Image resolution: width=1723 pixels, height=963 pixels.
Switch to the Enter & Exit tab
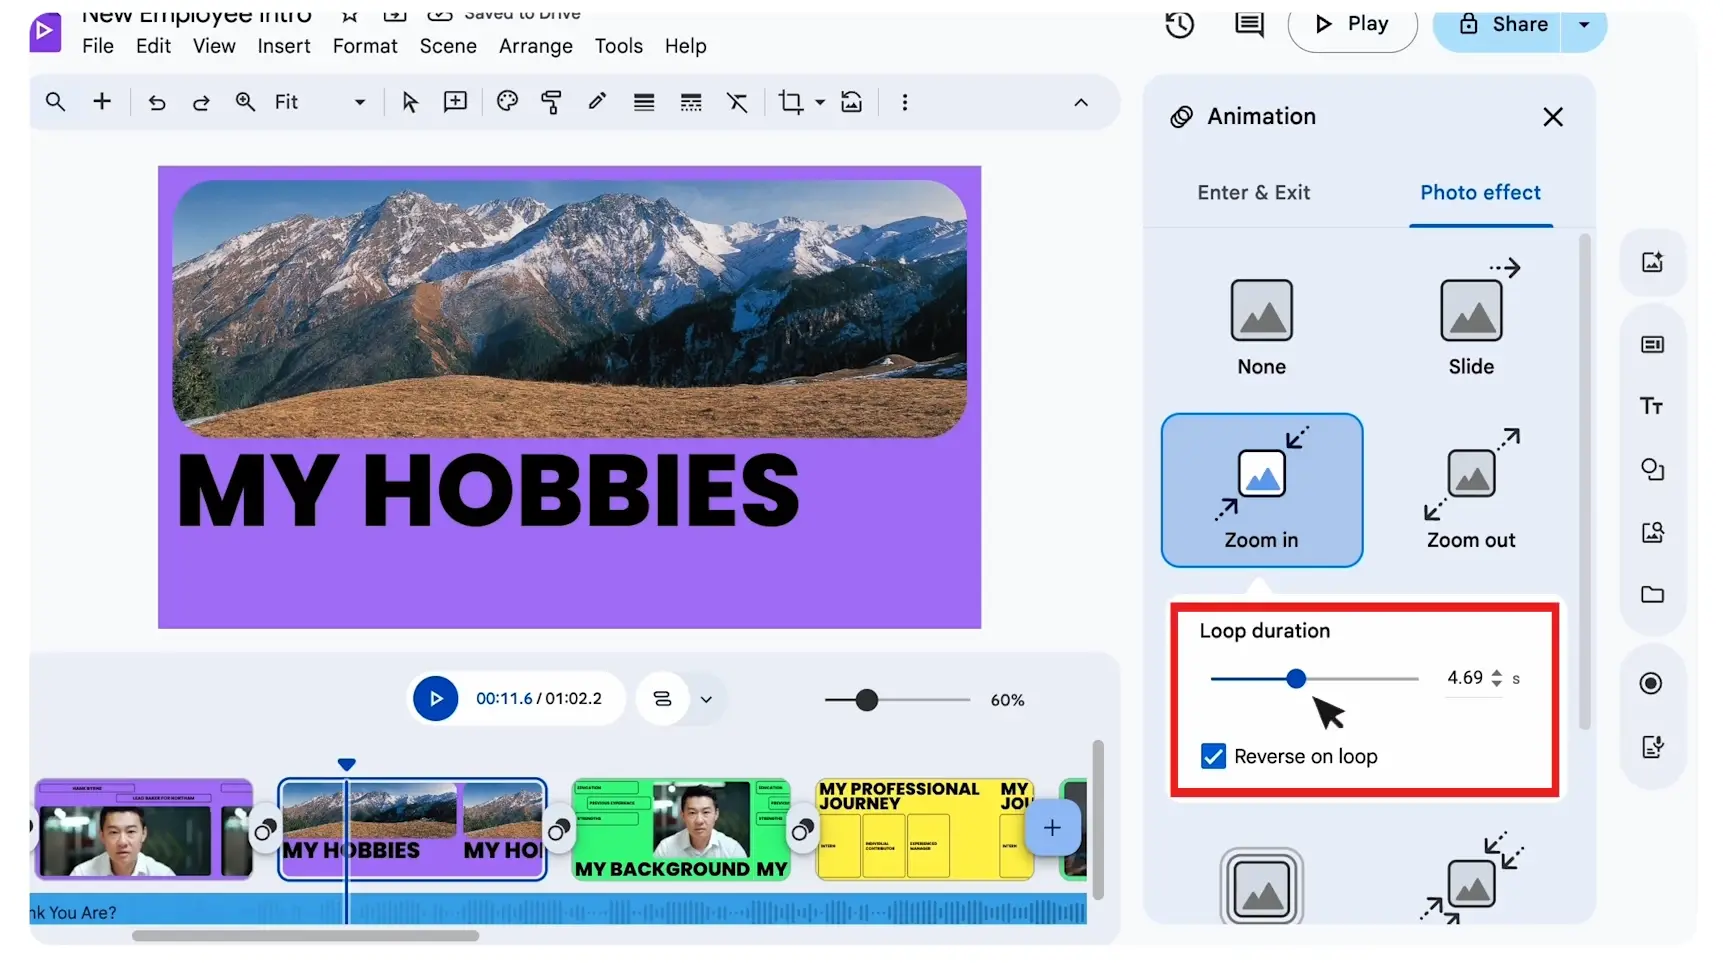pyautogui.click(x=1253, y=192)
